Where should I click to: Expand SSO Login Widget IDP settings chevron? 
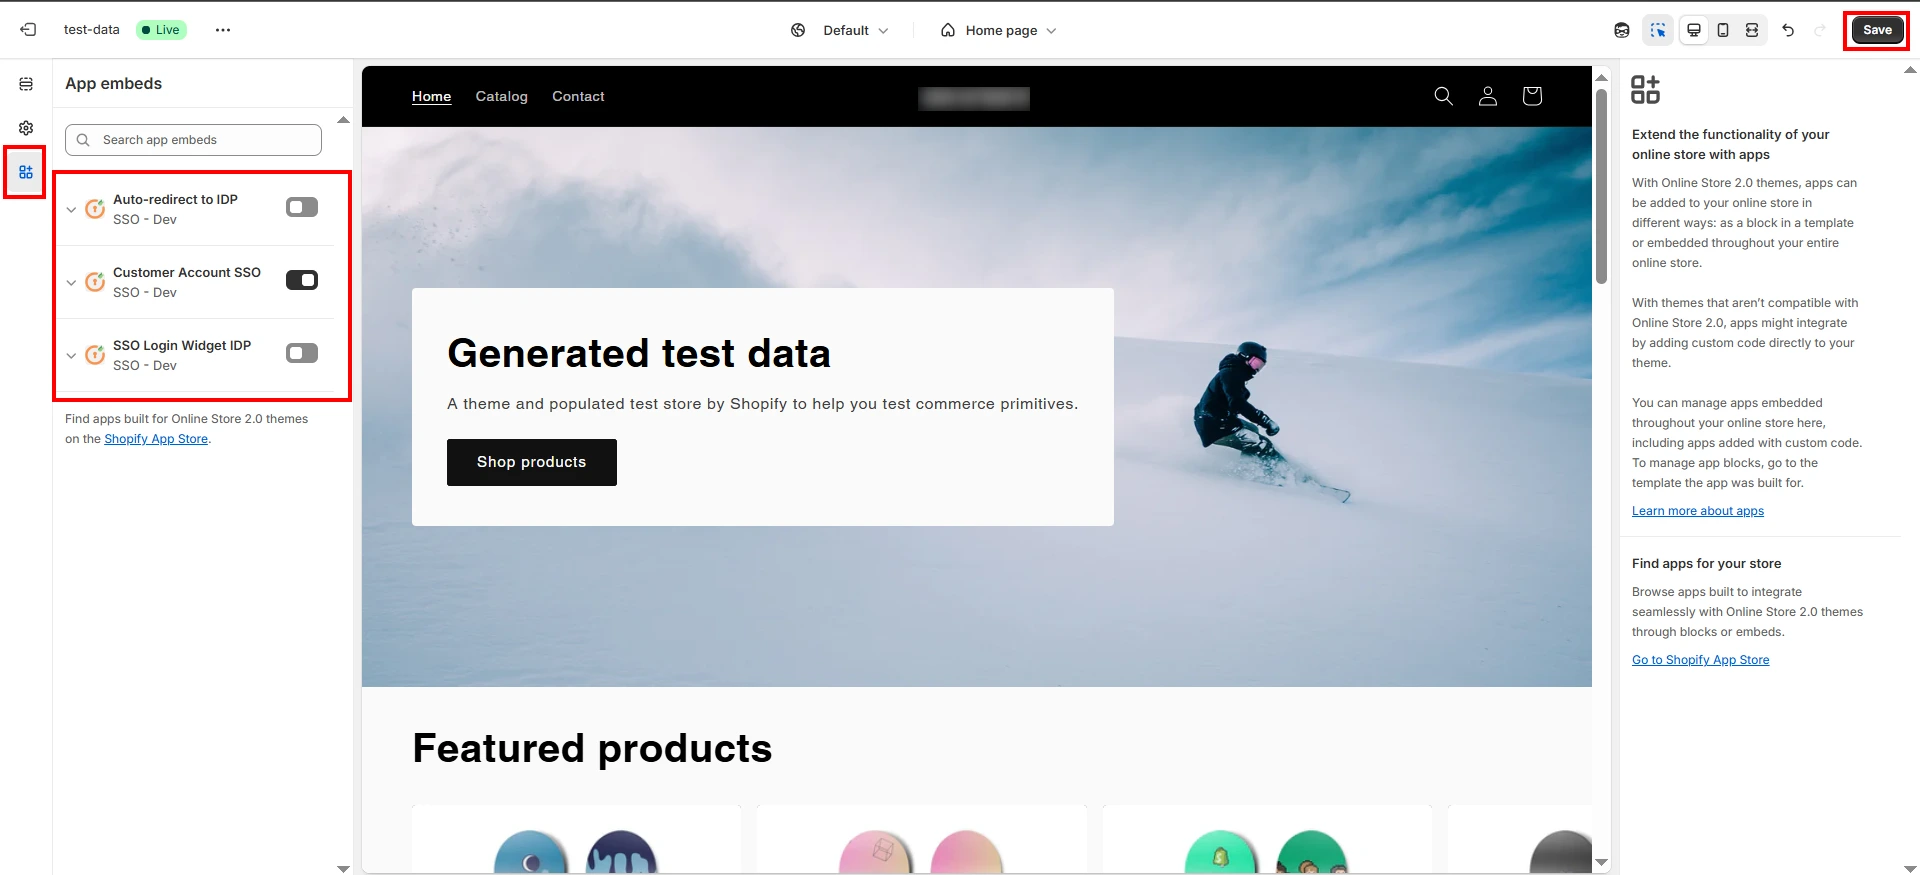71,356
